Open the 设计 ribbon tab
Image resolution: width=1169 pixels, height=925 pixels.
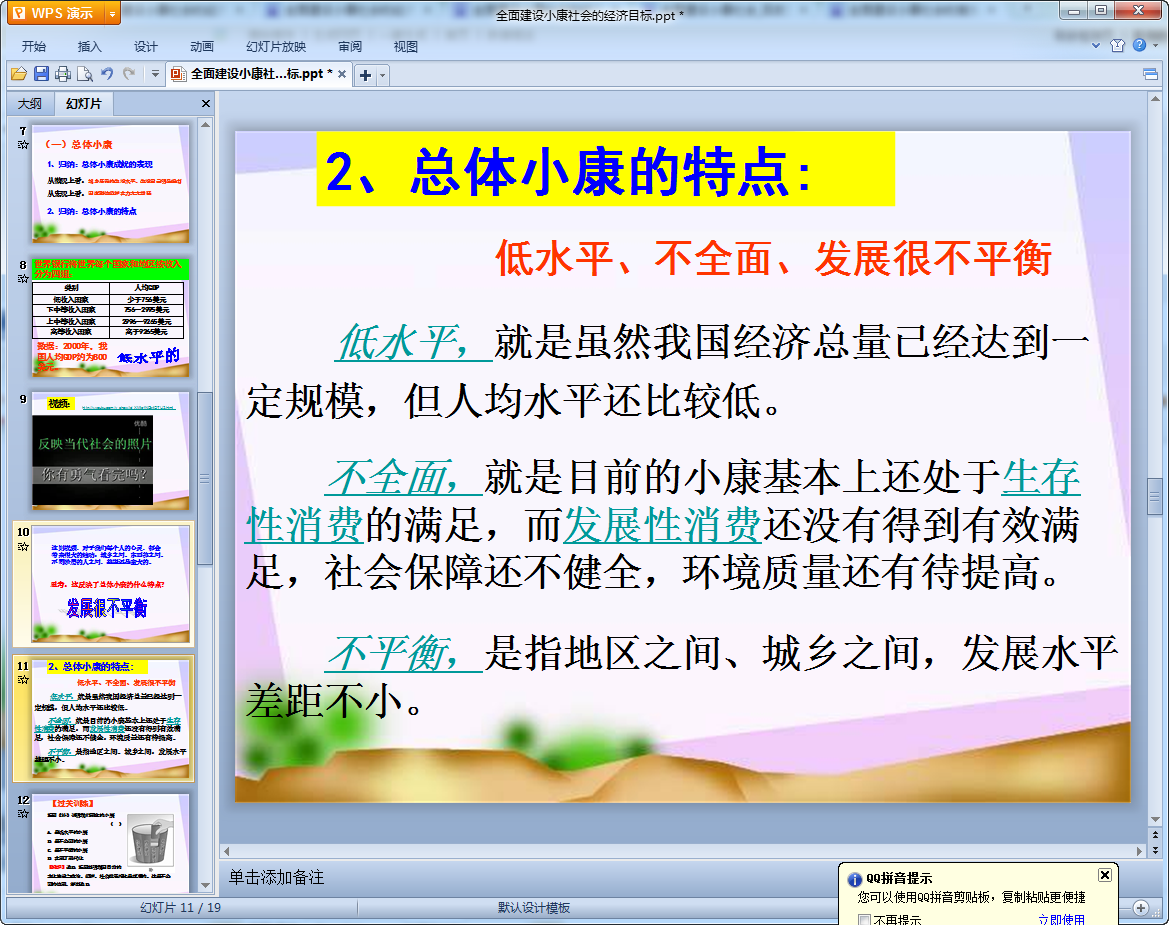pos(145,46)
